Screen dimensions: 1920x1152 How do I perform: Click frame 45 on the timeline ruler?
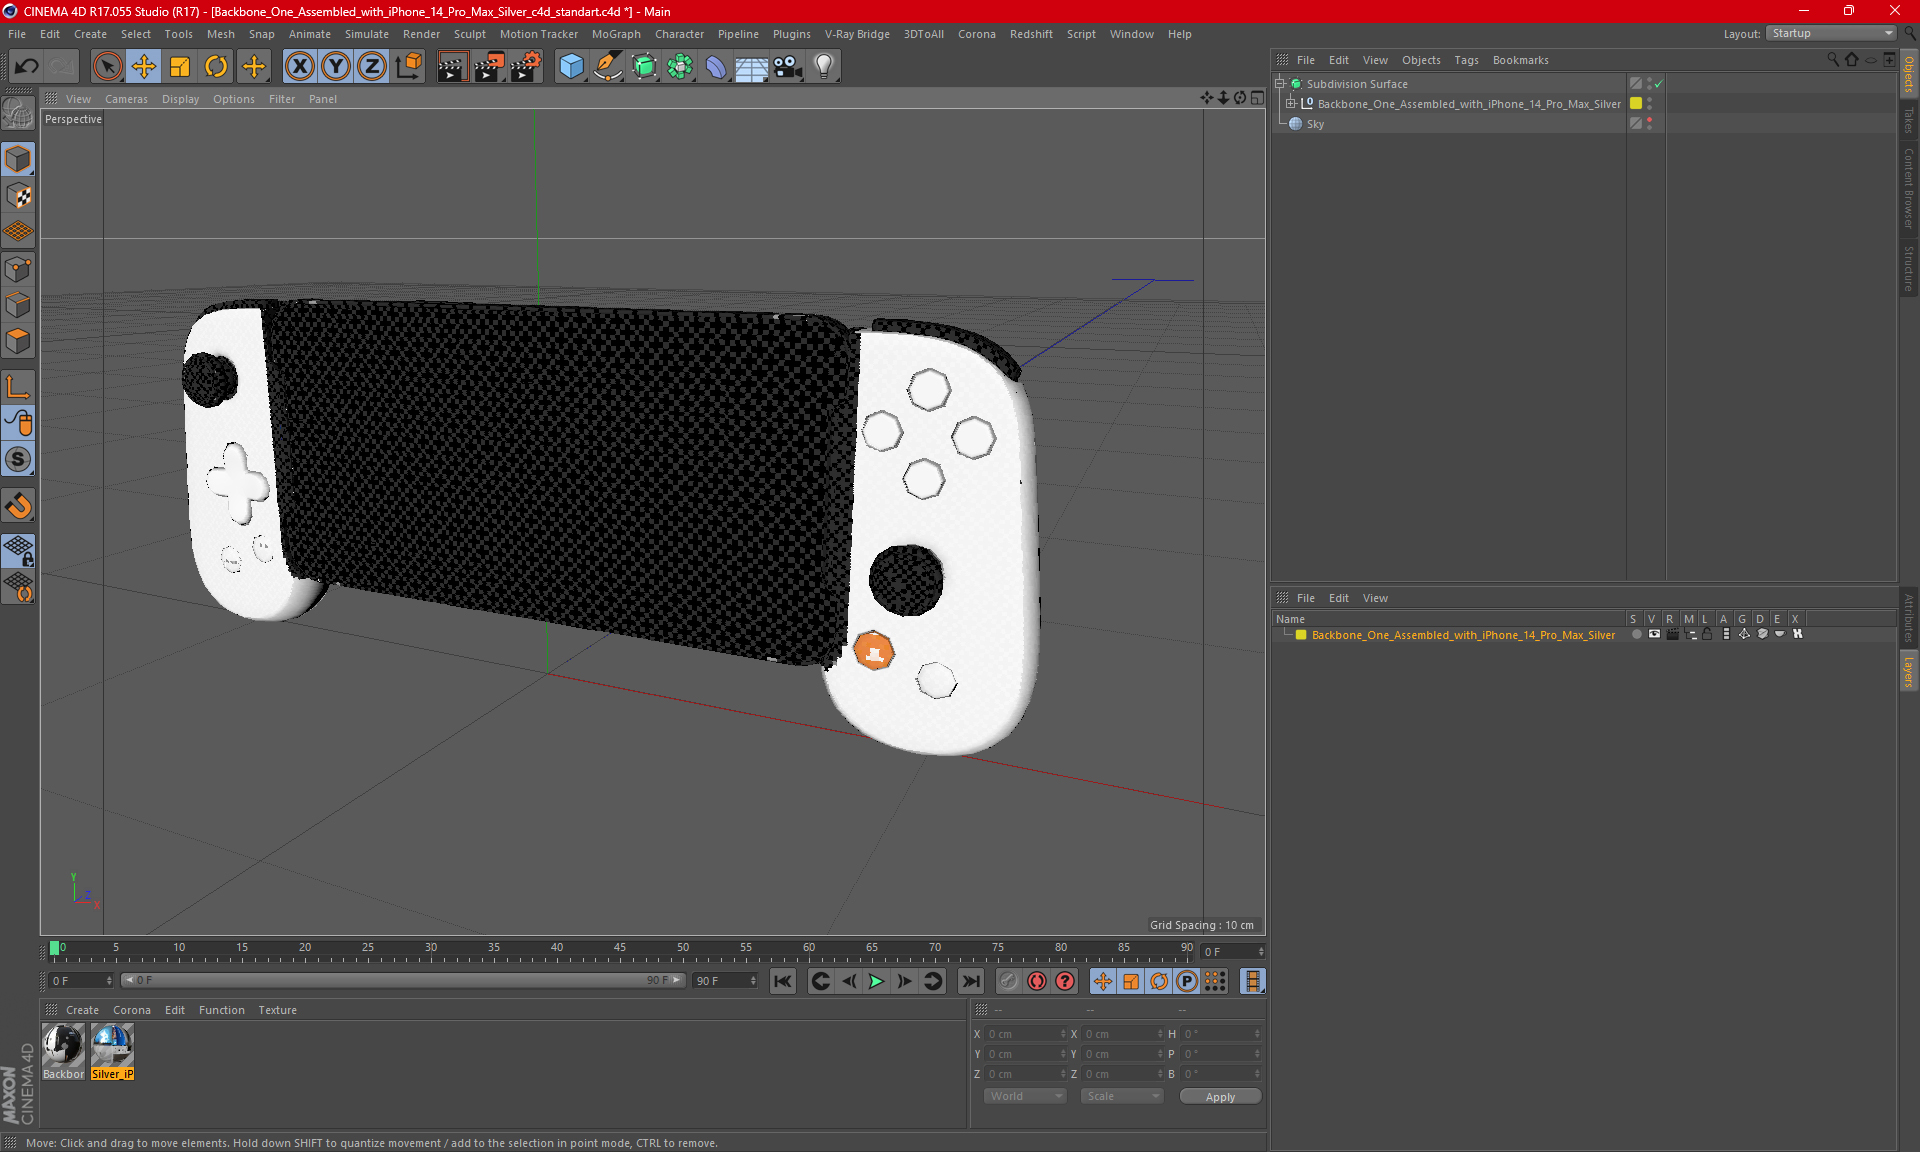tap(620, 948)
